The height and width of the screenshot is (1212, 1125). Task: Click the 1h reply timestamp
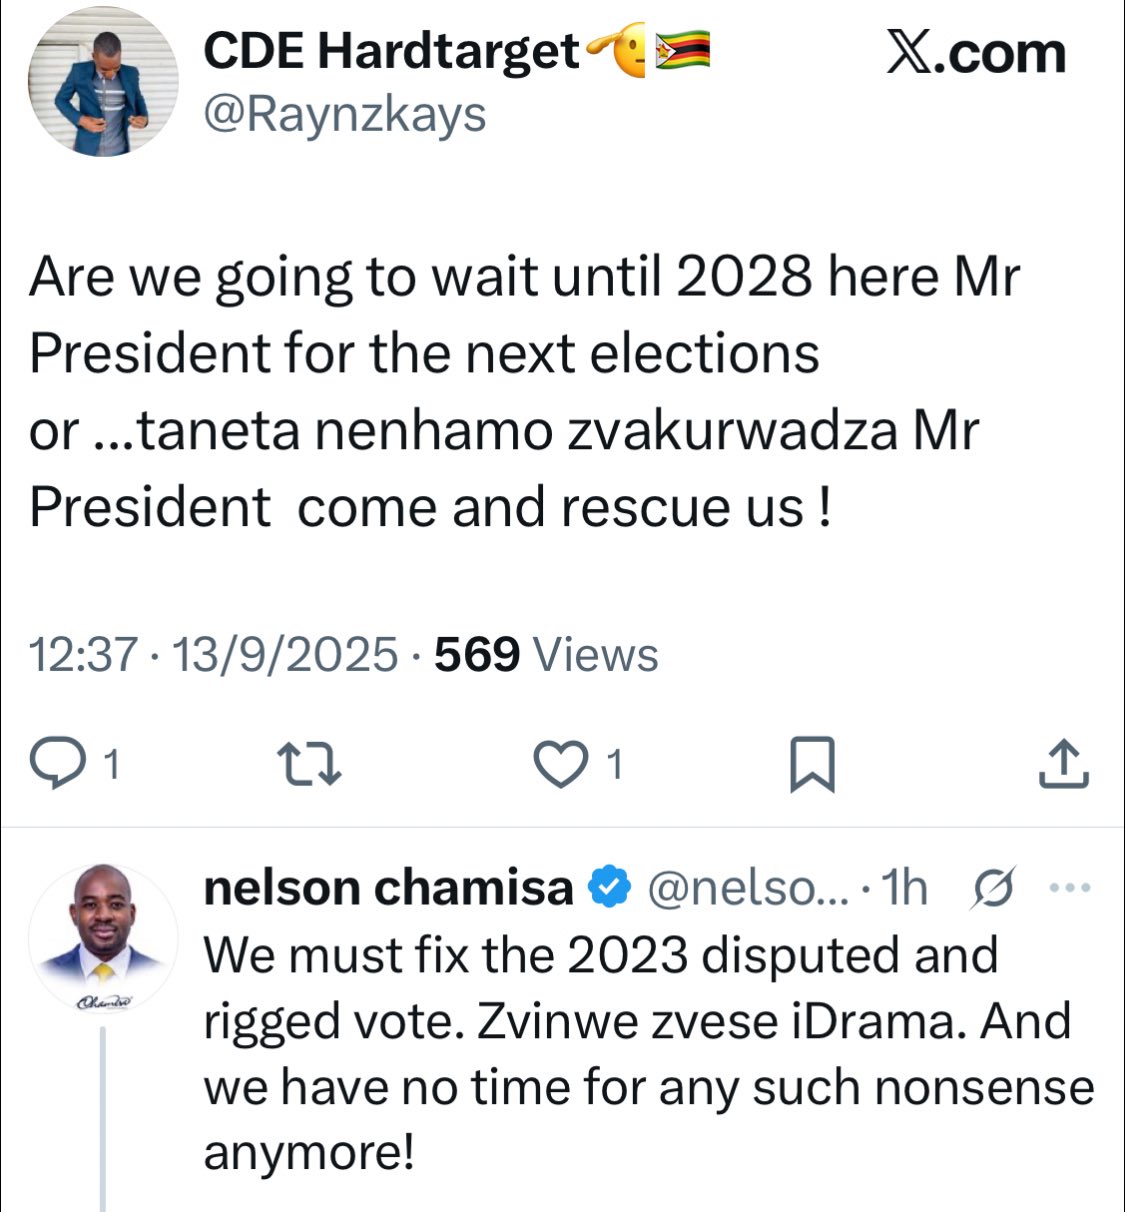coord(906,888)
